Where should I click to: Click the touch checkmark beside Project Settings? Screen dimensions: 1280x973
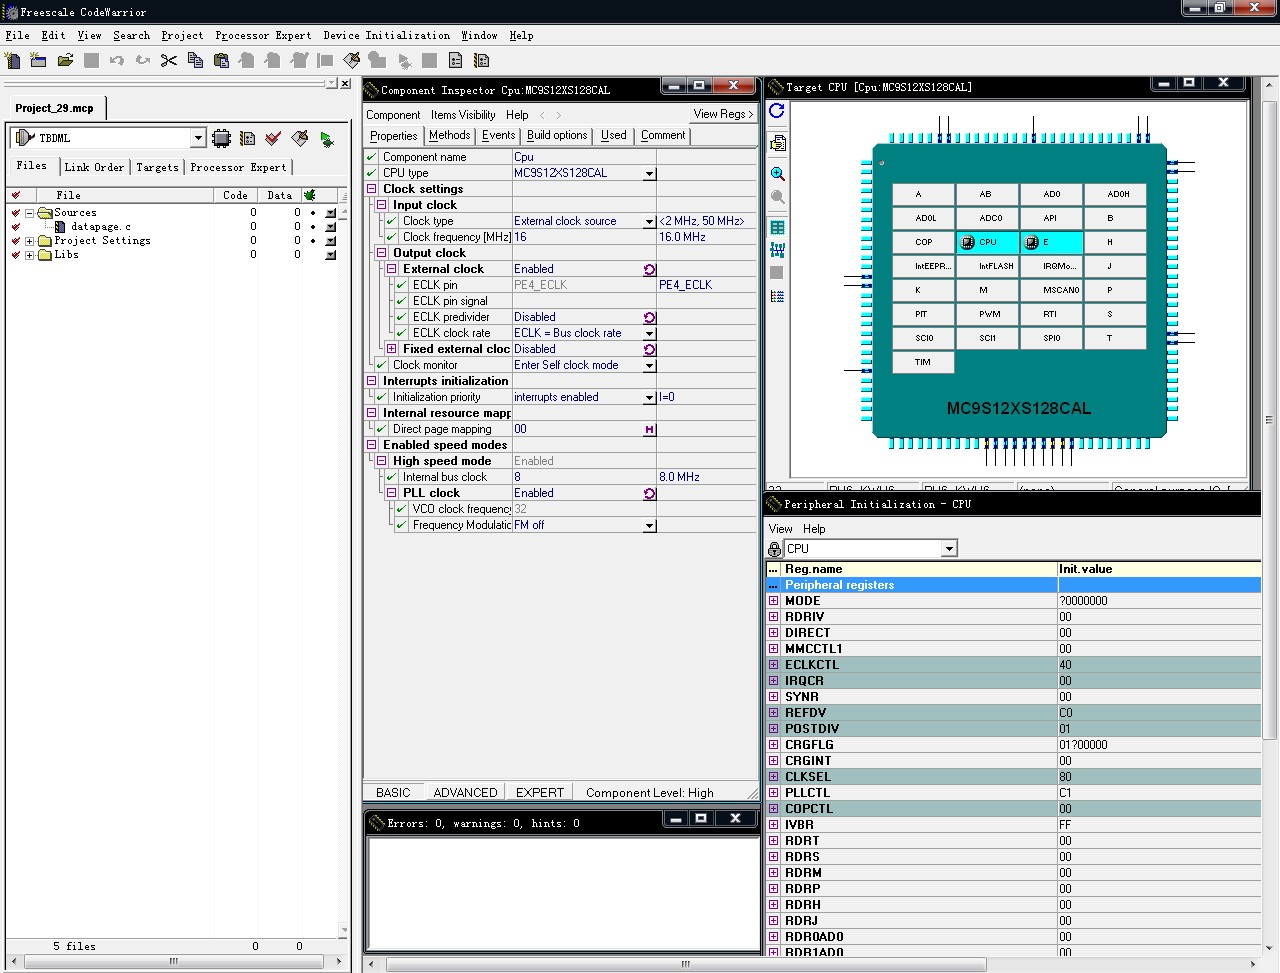point(15,241)
